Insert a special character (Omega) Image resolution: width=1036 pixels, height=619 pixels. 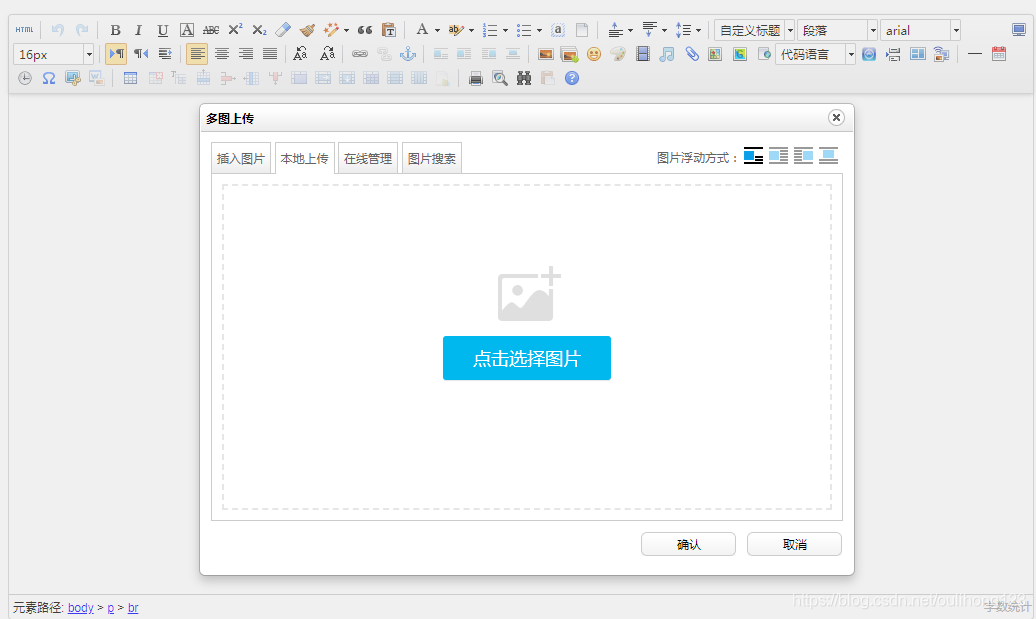click(49, 78)
